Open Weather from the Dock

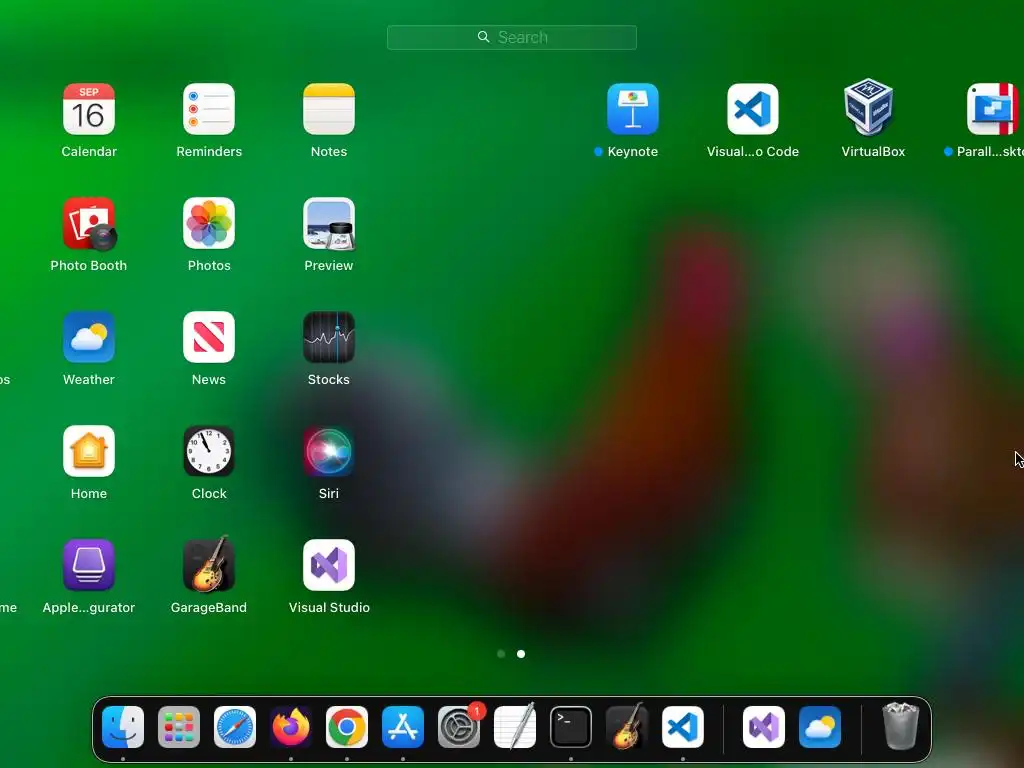[820, 727]
